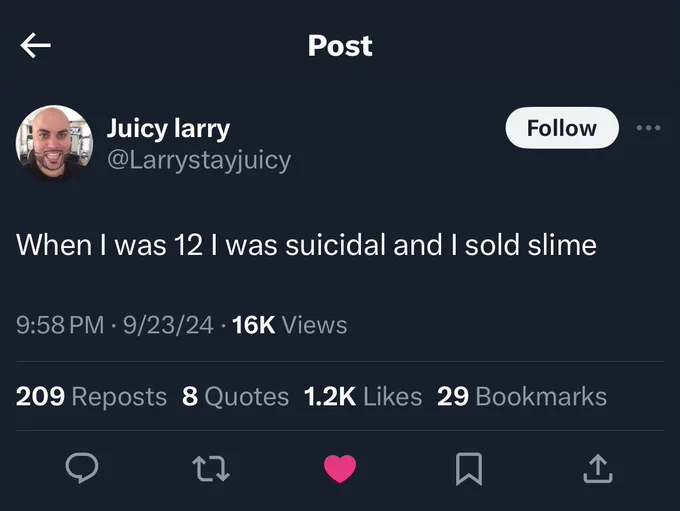Viewport: 680px width, 511px height.
Task: Repost using the retweet arrows icon
Action: (211, 468)
